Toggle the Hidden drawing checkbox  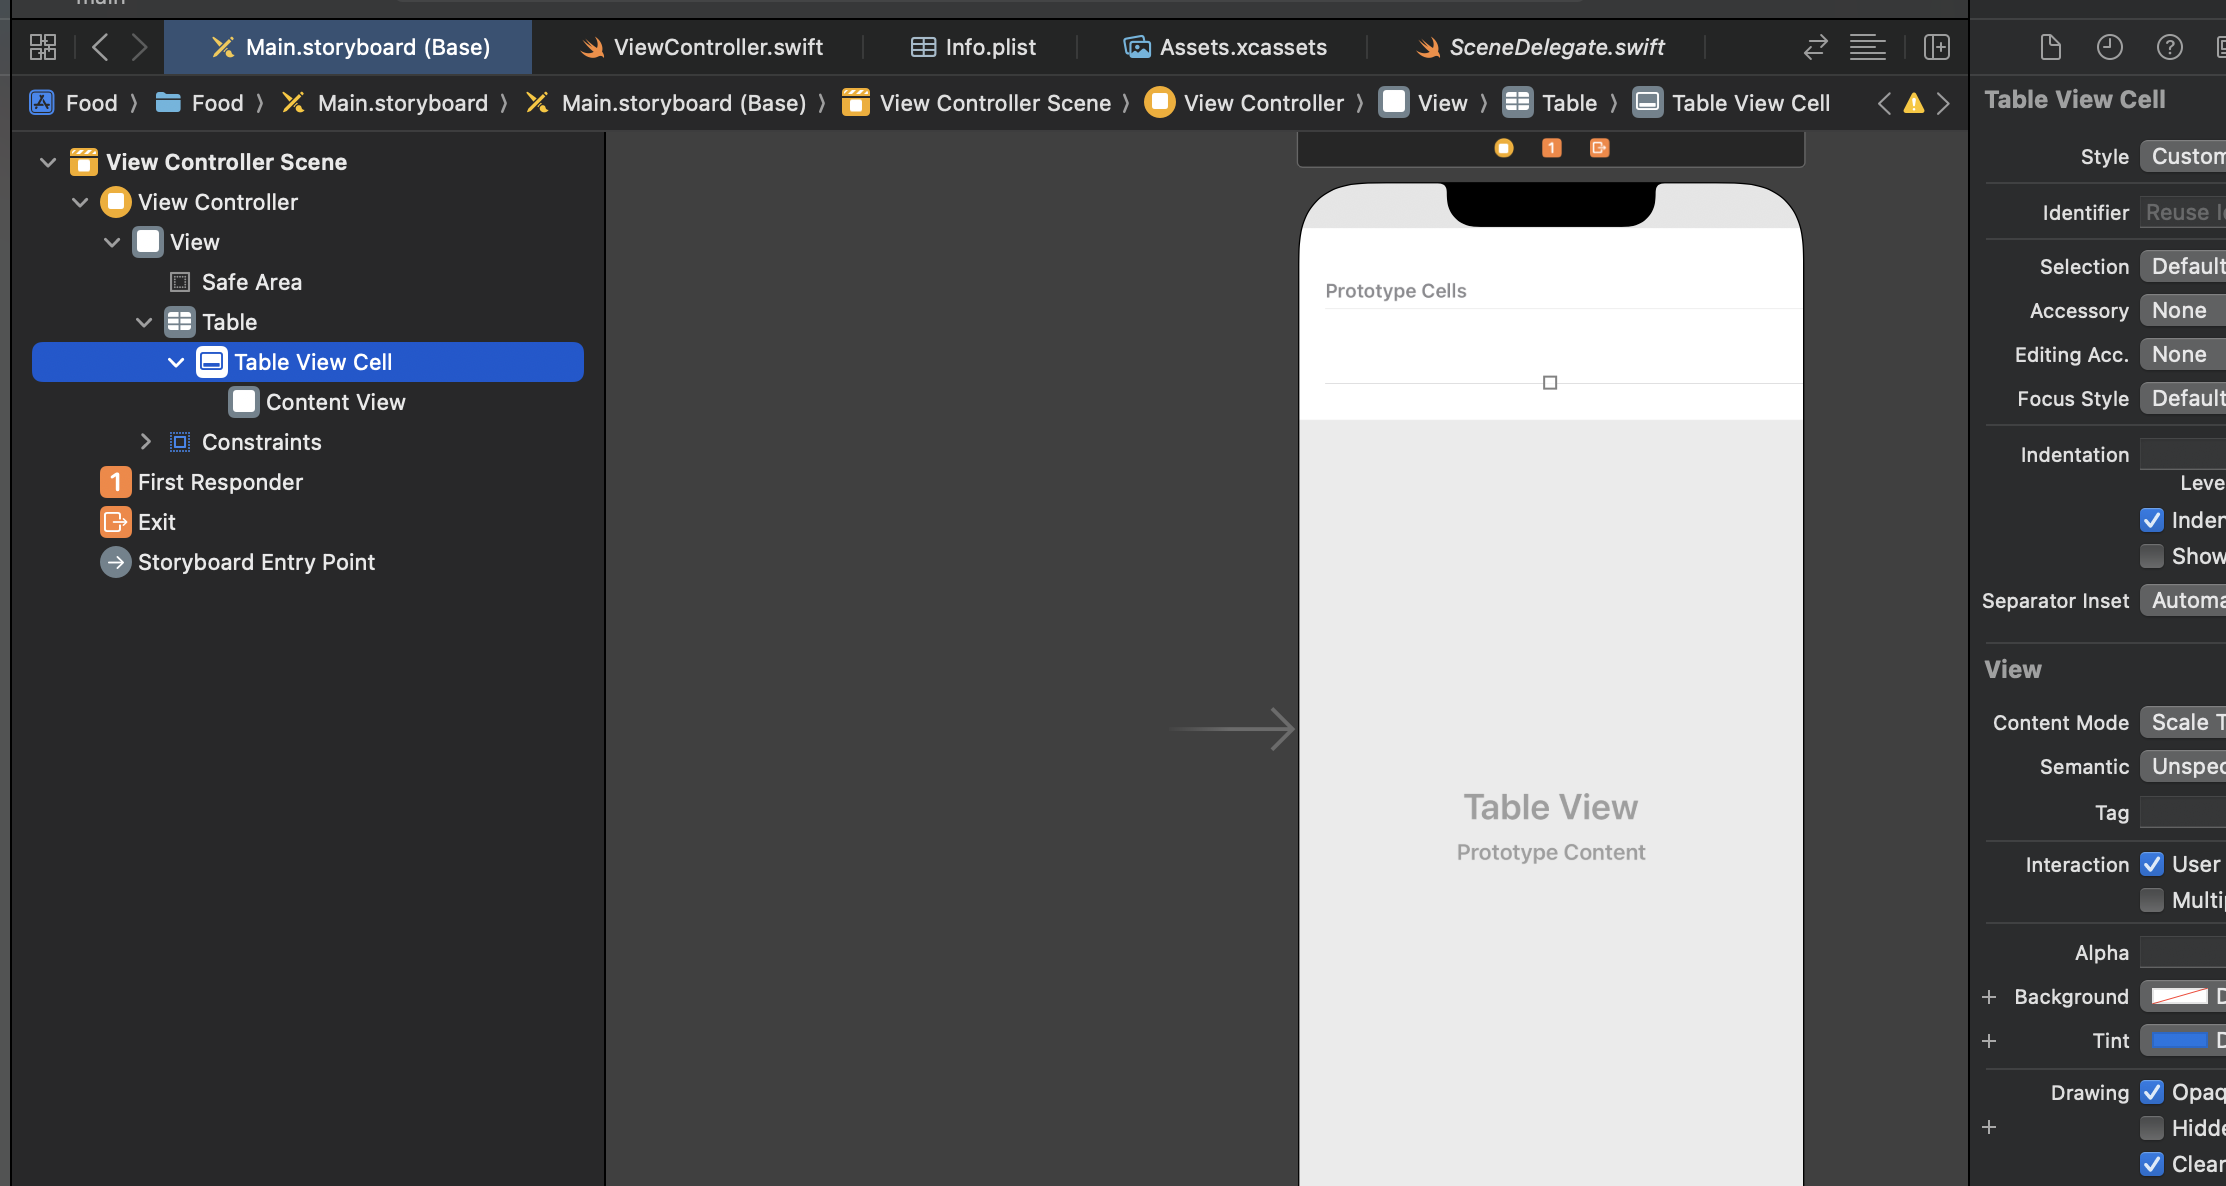coord(2152,1128)
